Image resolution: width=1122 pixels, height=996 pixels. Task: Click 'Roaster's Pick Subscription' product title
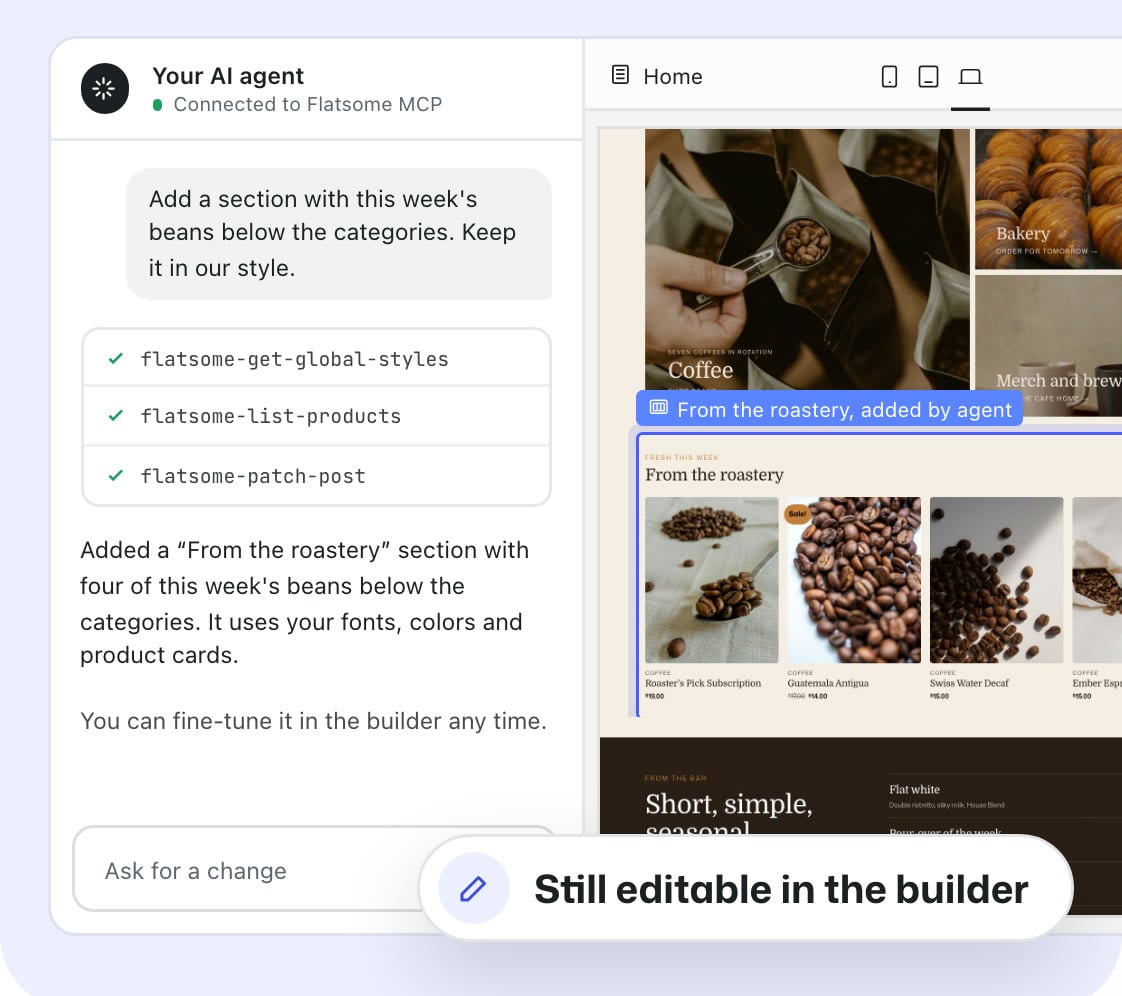(703, 683)
